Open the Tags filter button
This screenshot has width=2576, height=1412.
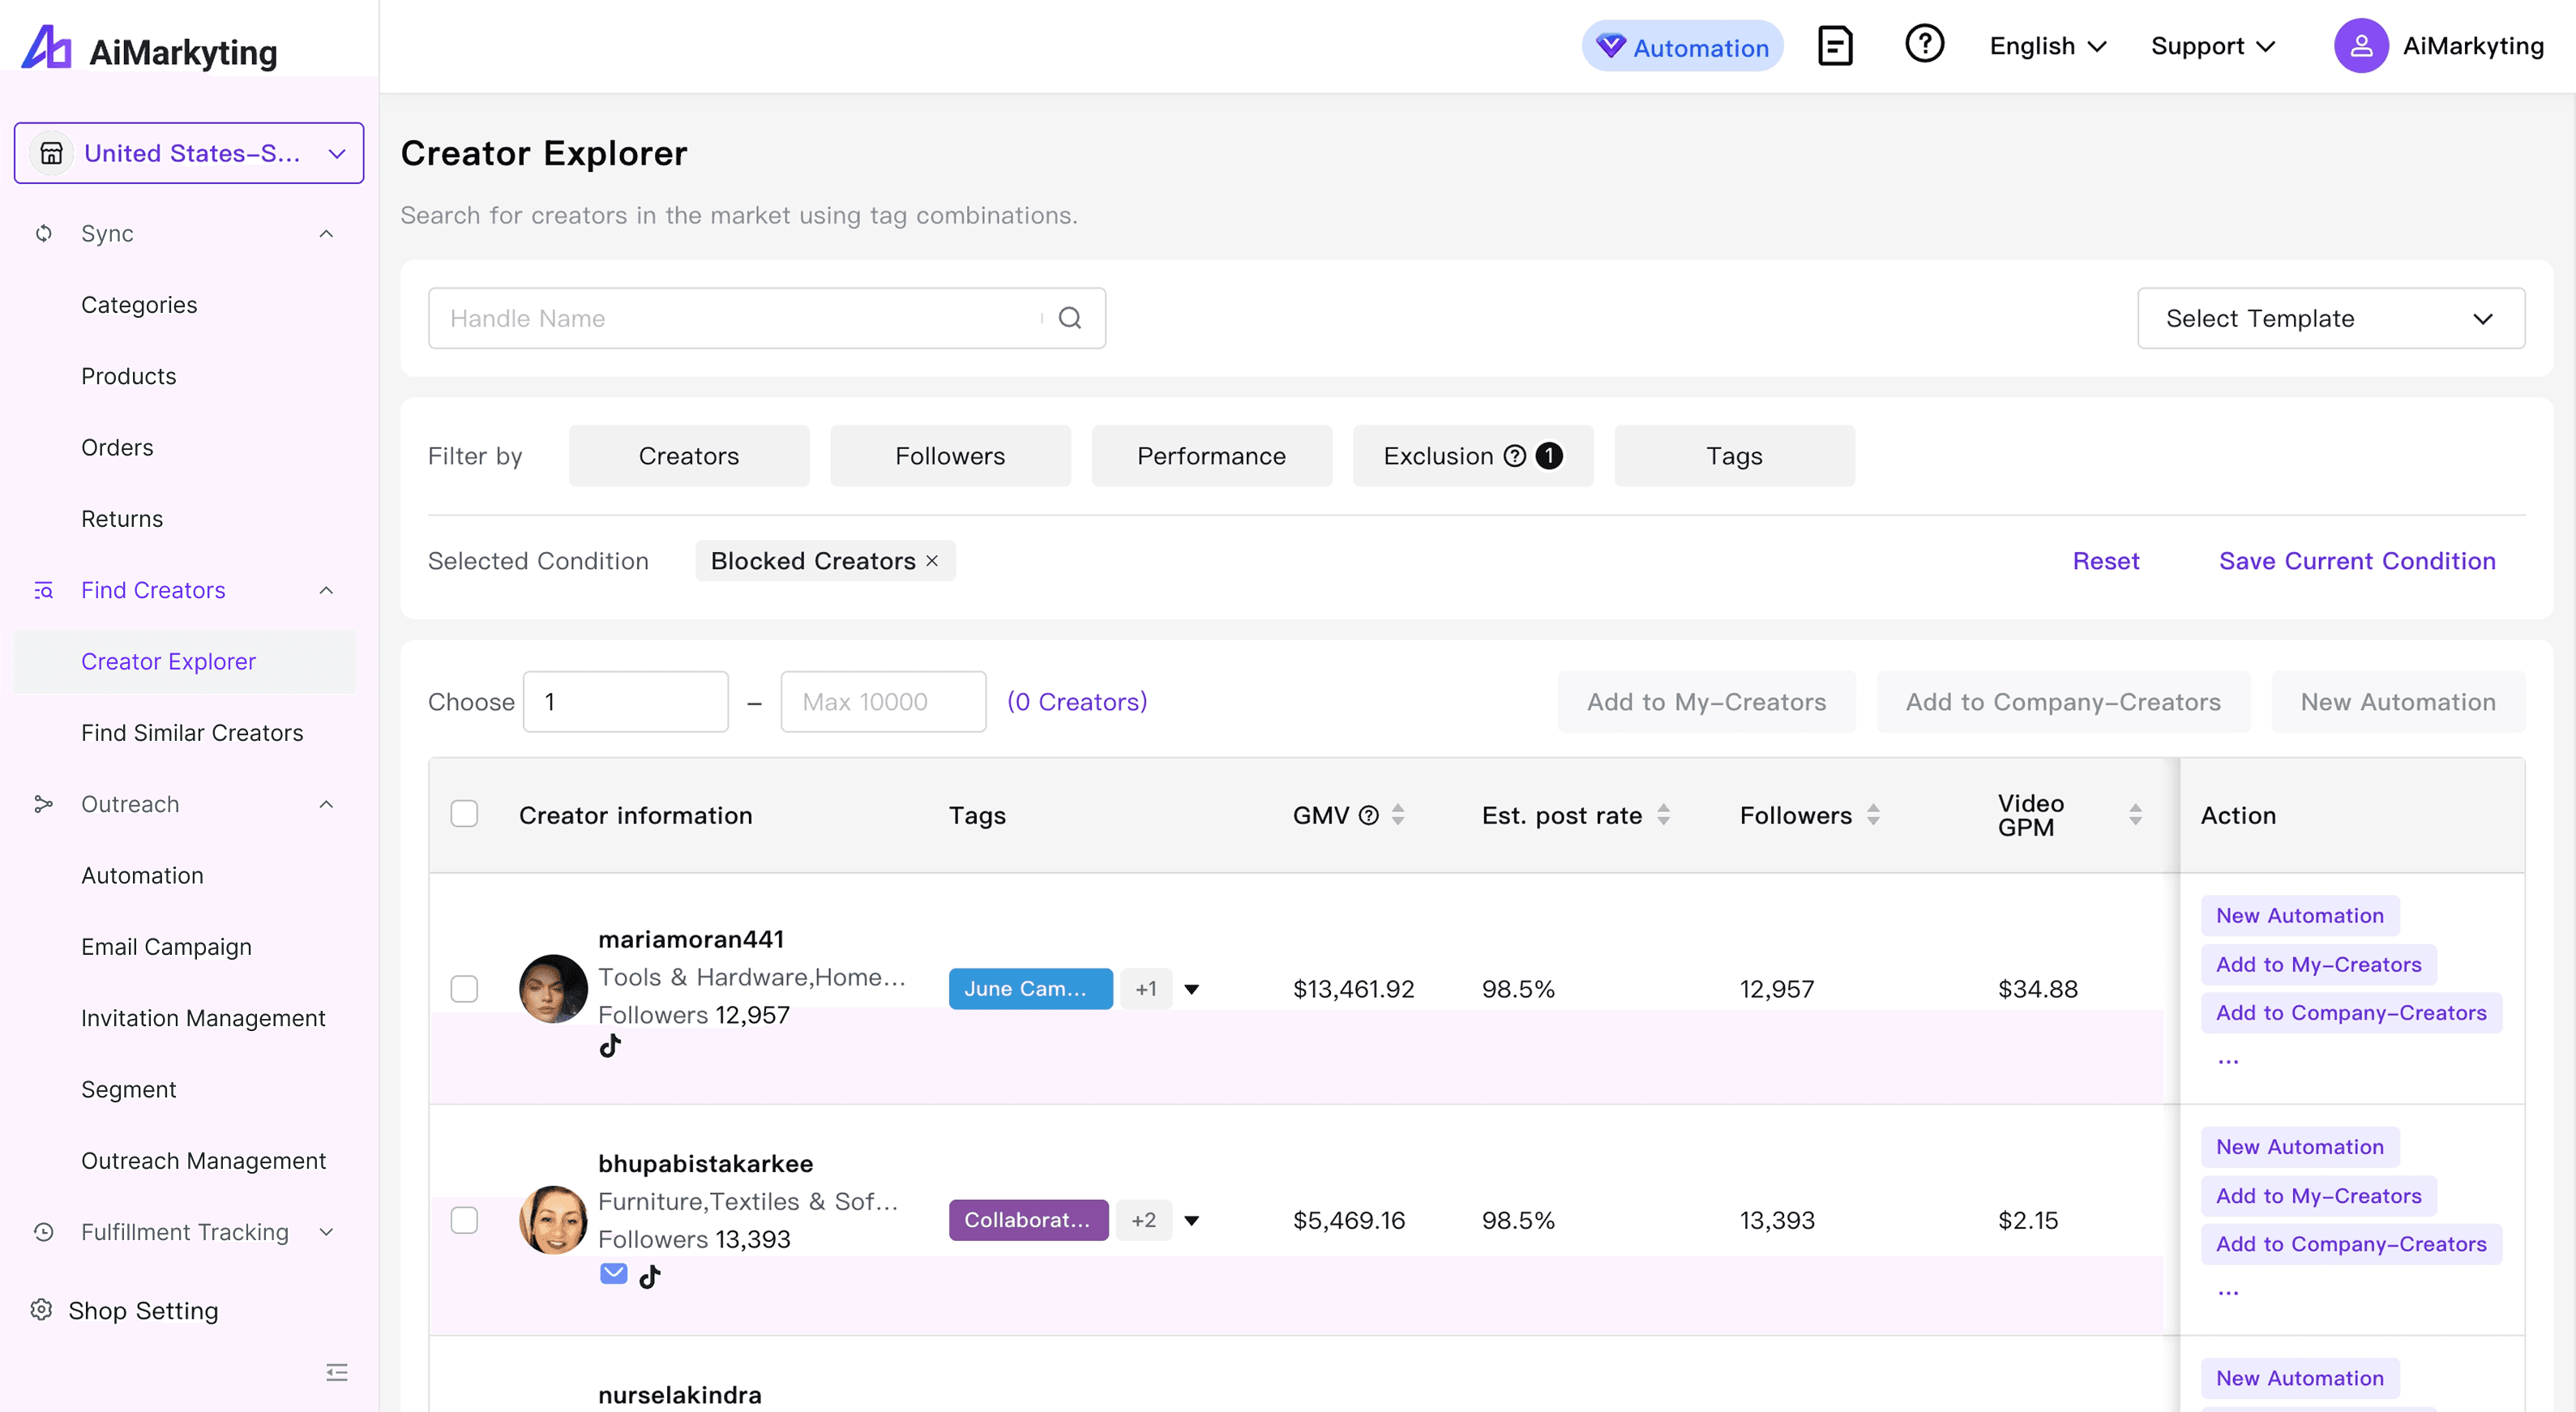tap(1734, 456)
